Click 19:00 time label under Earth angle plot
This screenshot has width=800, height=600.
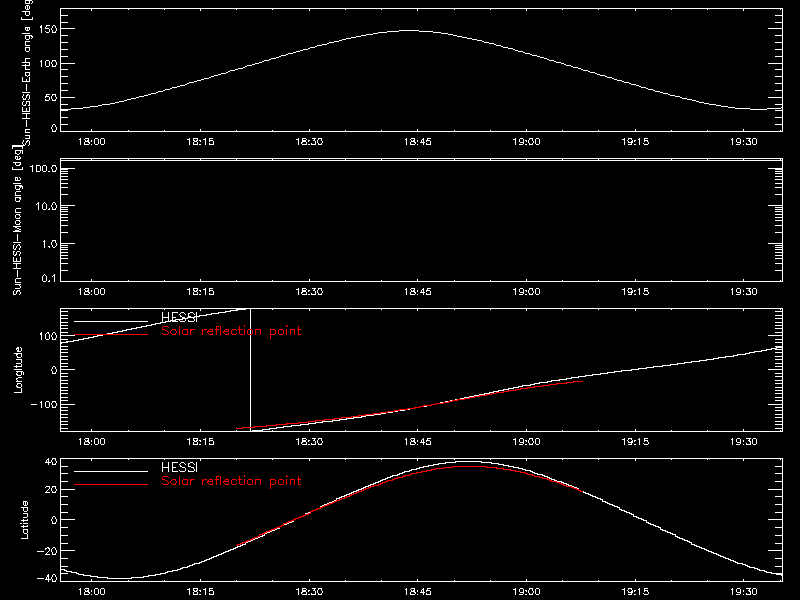527,142
